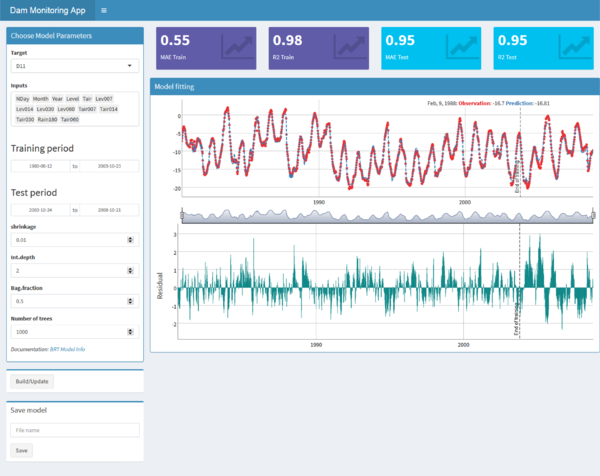
Task: Click the R2 Test chart icon
Action: coord(574,46)
